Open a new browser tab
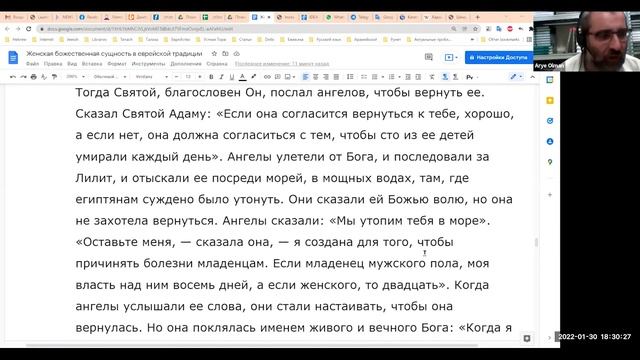This screenshot has height=360, width=640. 478,17
